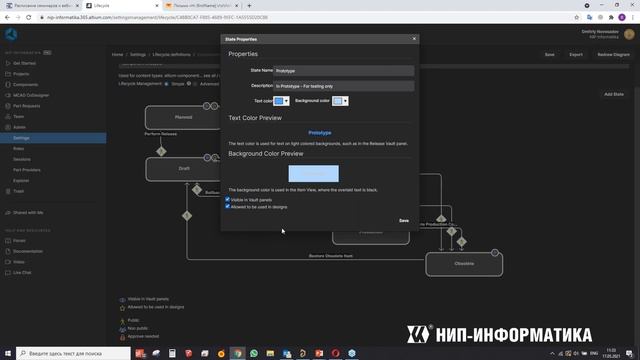640x360 pixels.
Task: Open the Forum help icon
Action: click(x=8, y=241)
